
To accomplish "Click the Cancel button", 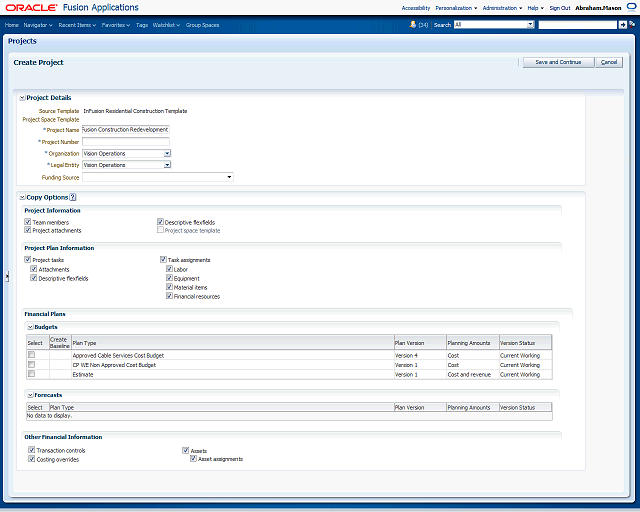I will (608, 62).
